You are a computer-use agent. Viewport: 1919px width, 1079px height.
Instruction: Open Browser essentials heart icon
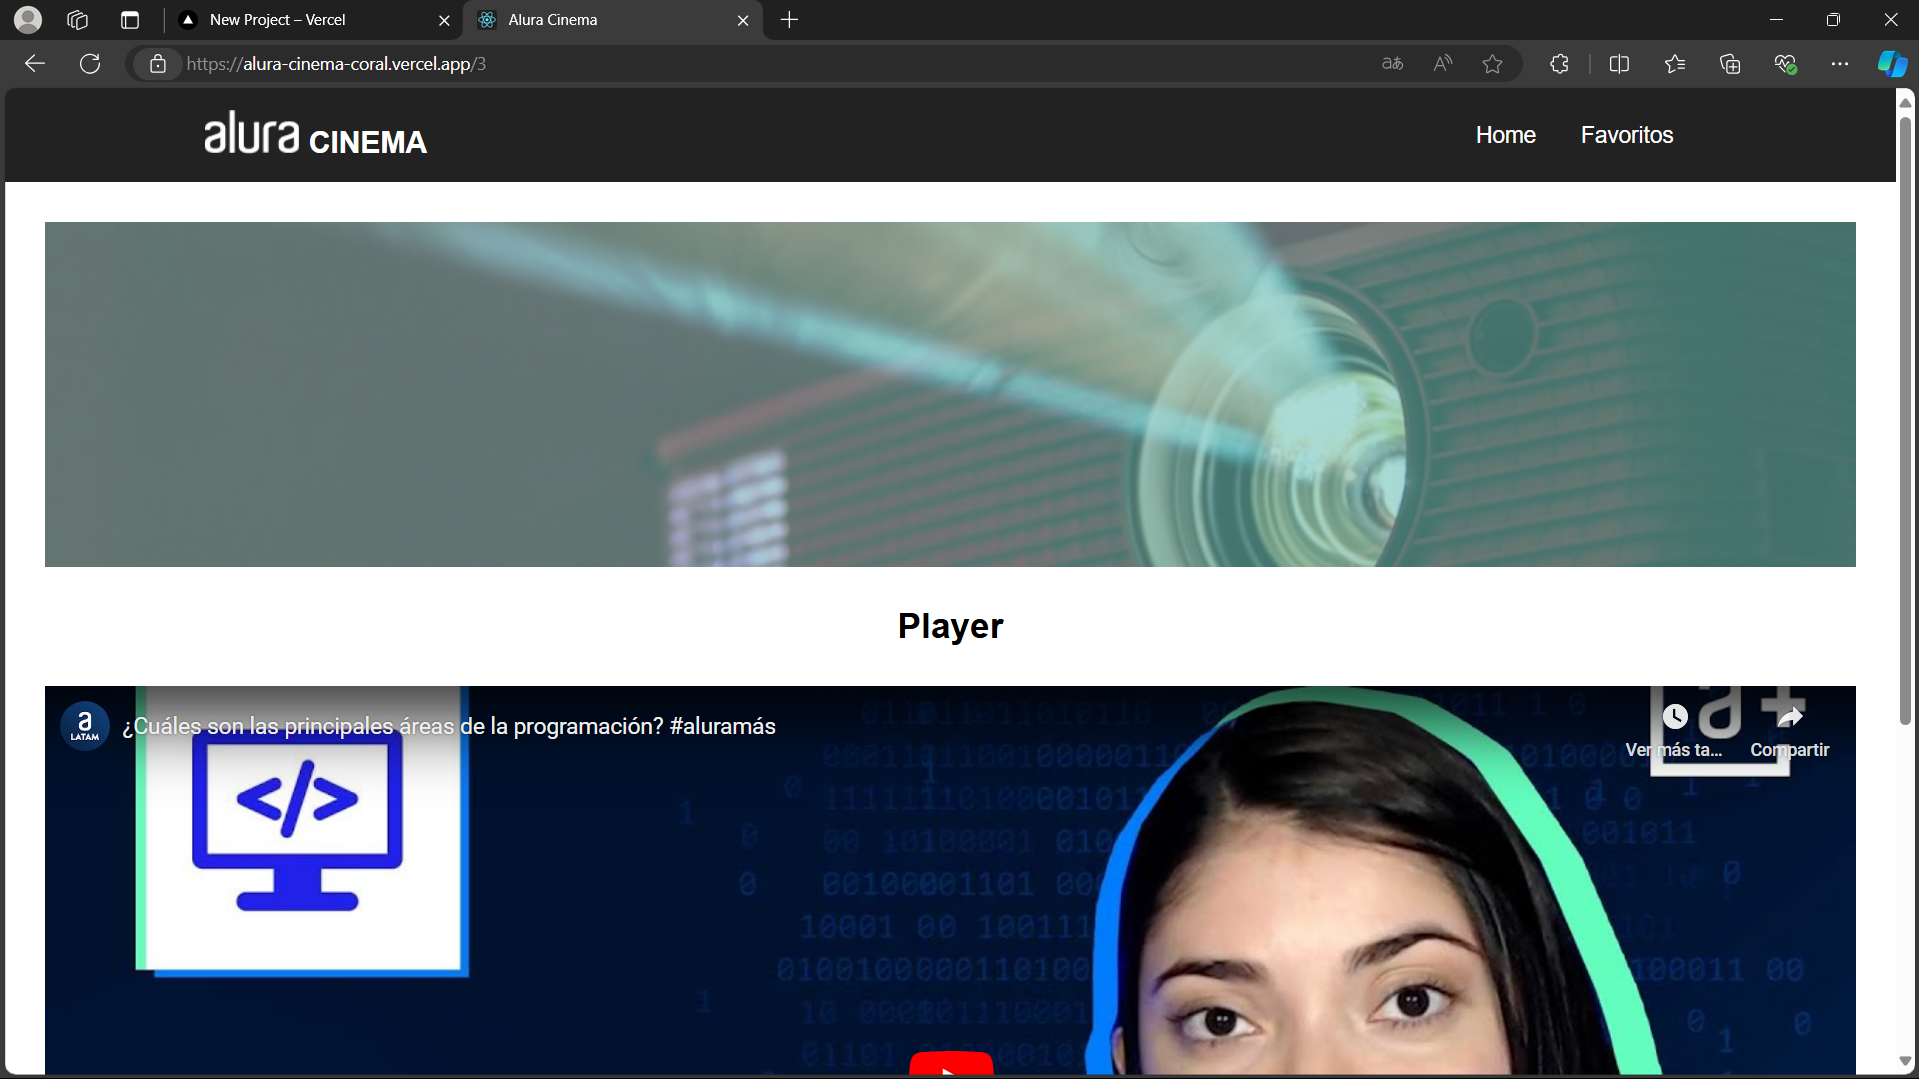[x=1786, y=64]
